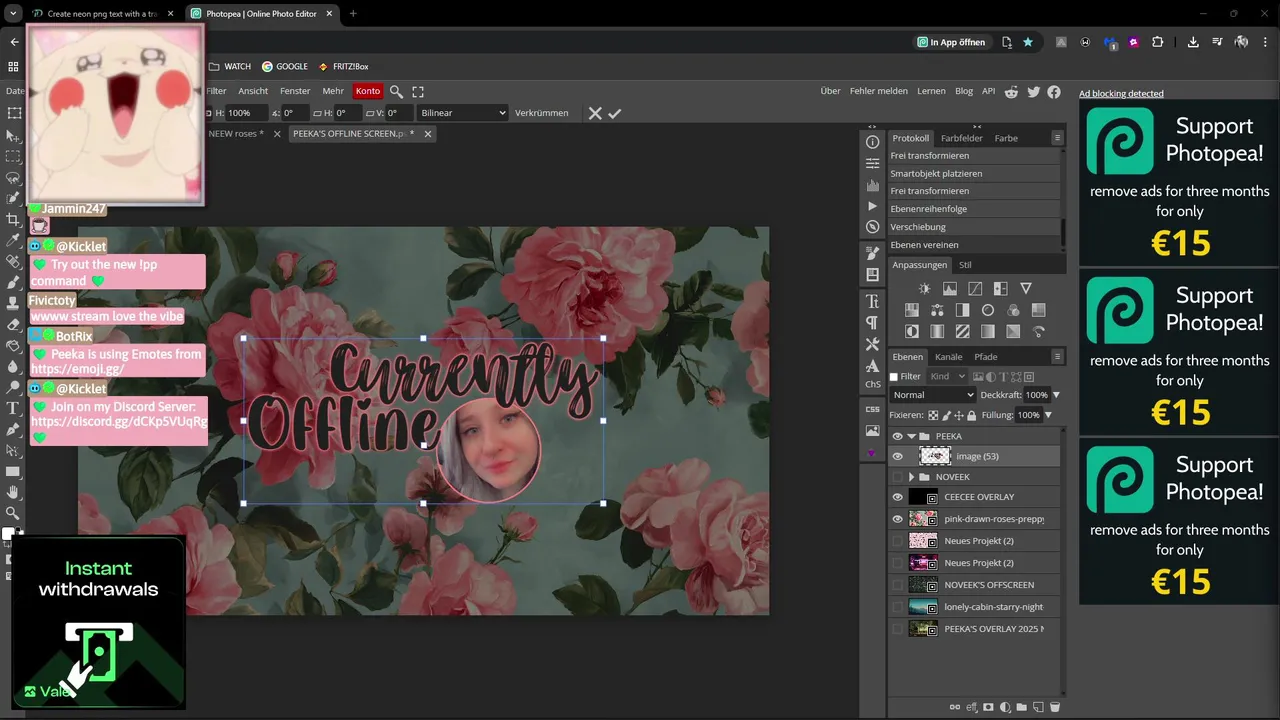This screenshot has width=1280, height=720.
Task: Hide the CEECEE OVERLAY layer
Action: (x=897, y=497)
